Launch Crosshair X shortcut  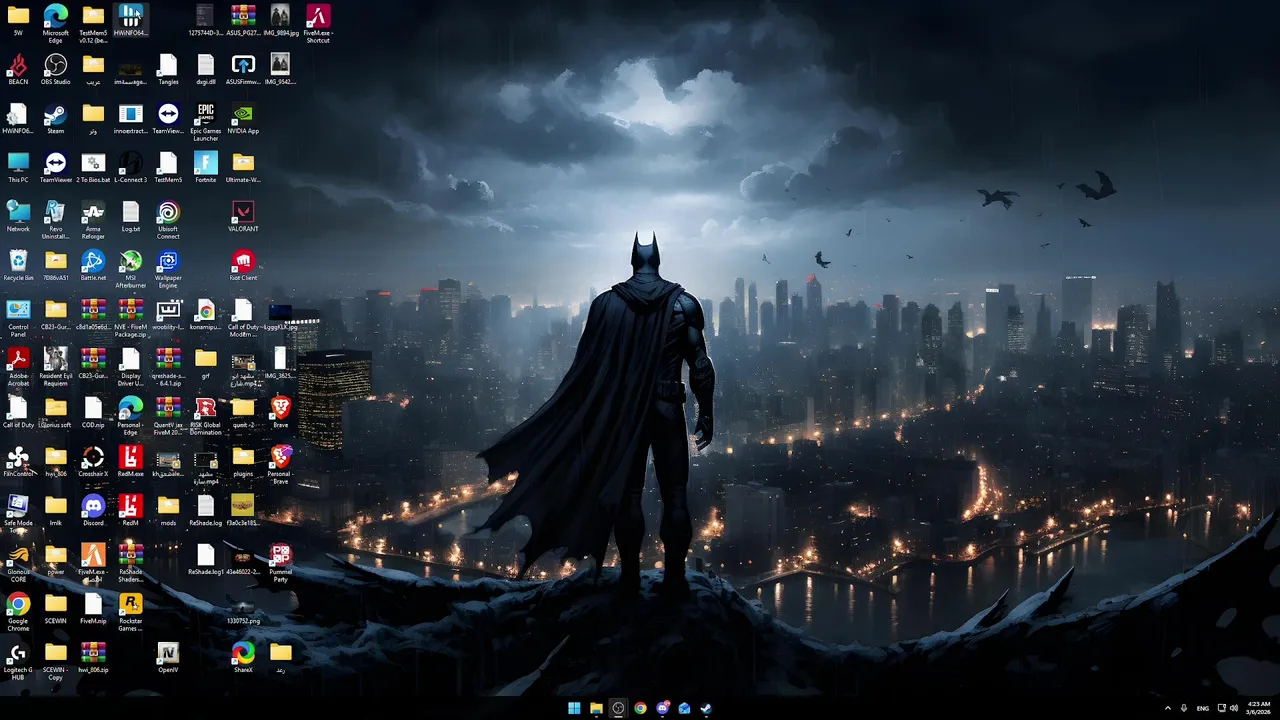point(93,463)
